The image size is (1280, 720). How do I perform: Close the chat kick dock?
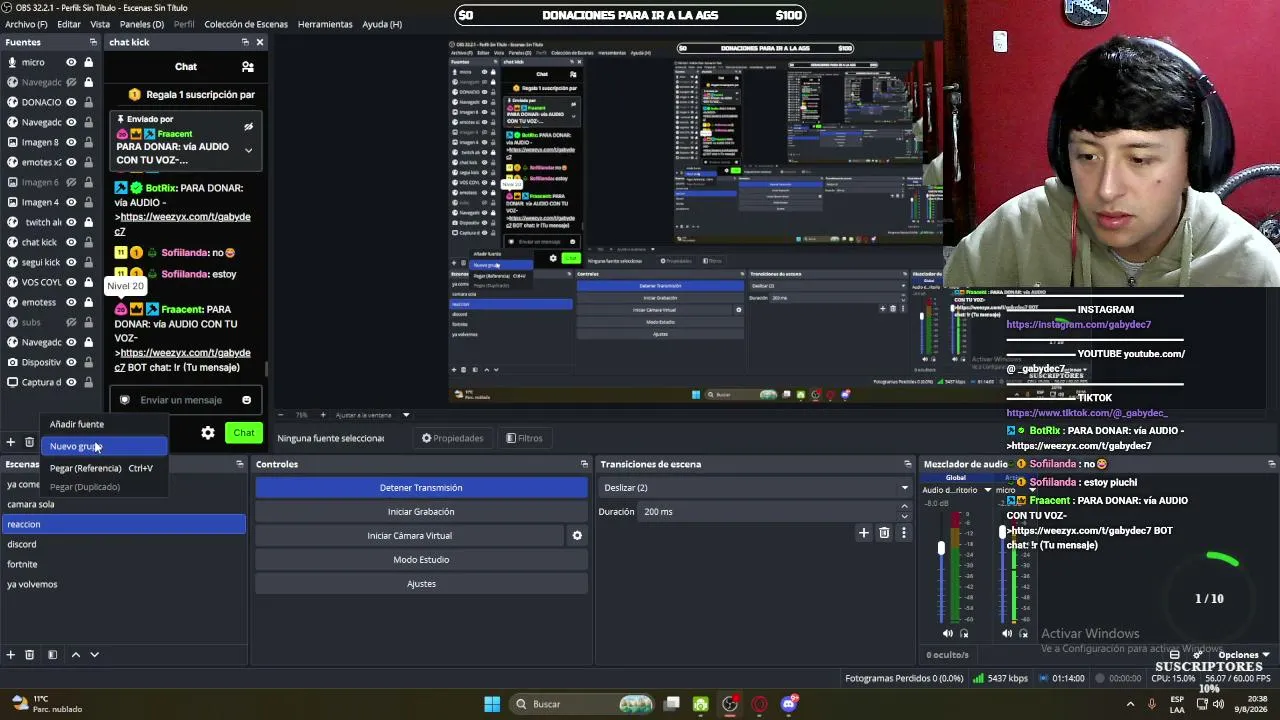(x=260, y=42)
